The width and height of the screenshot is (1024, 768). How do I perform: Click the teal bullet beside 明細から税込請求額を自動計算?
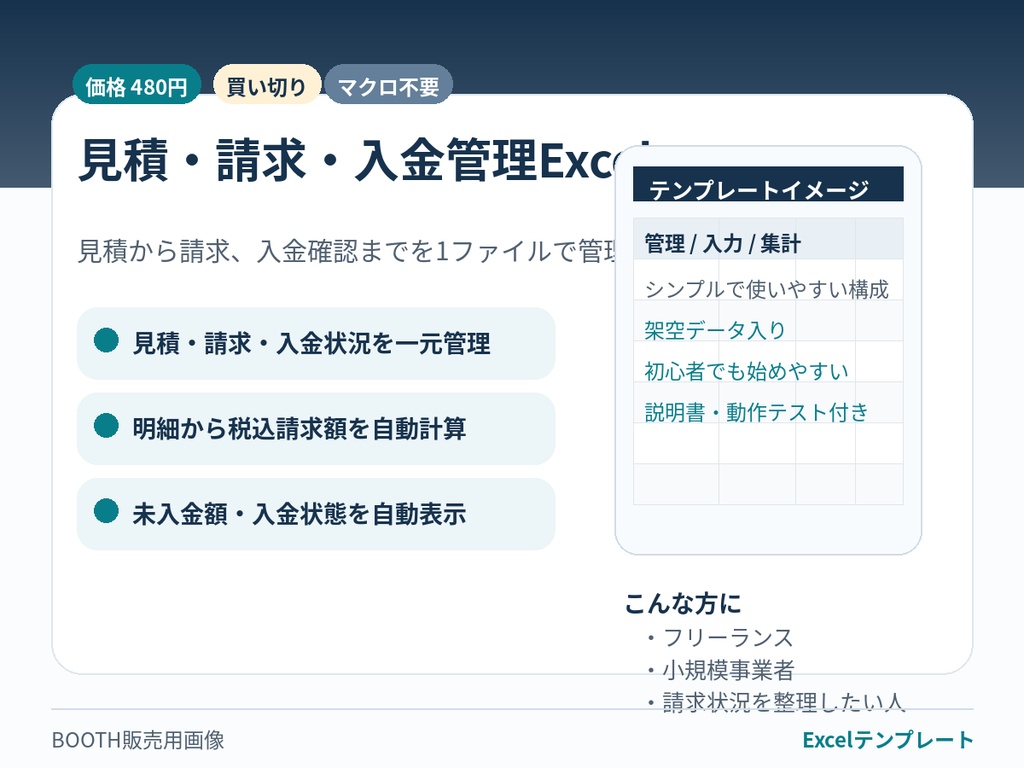point(106,426)
